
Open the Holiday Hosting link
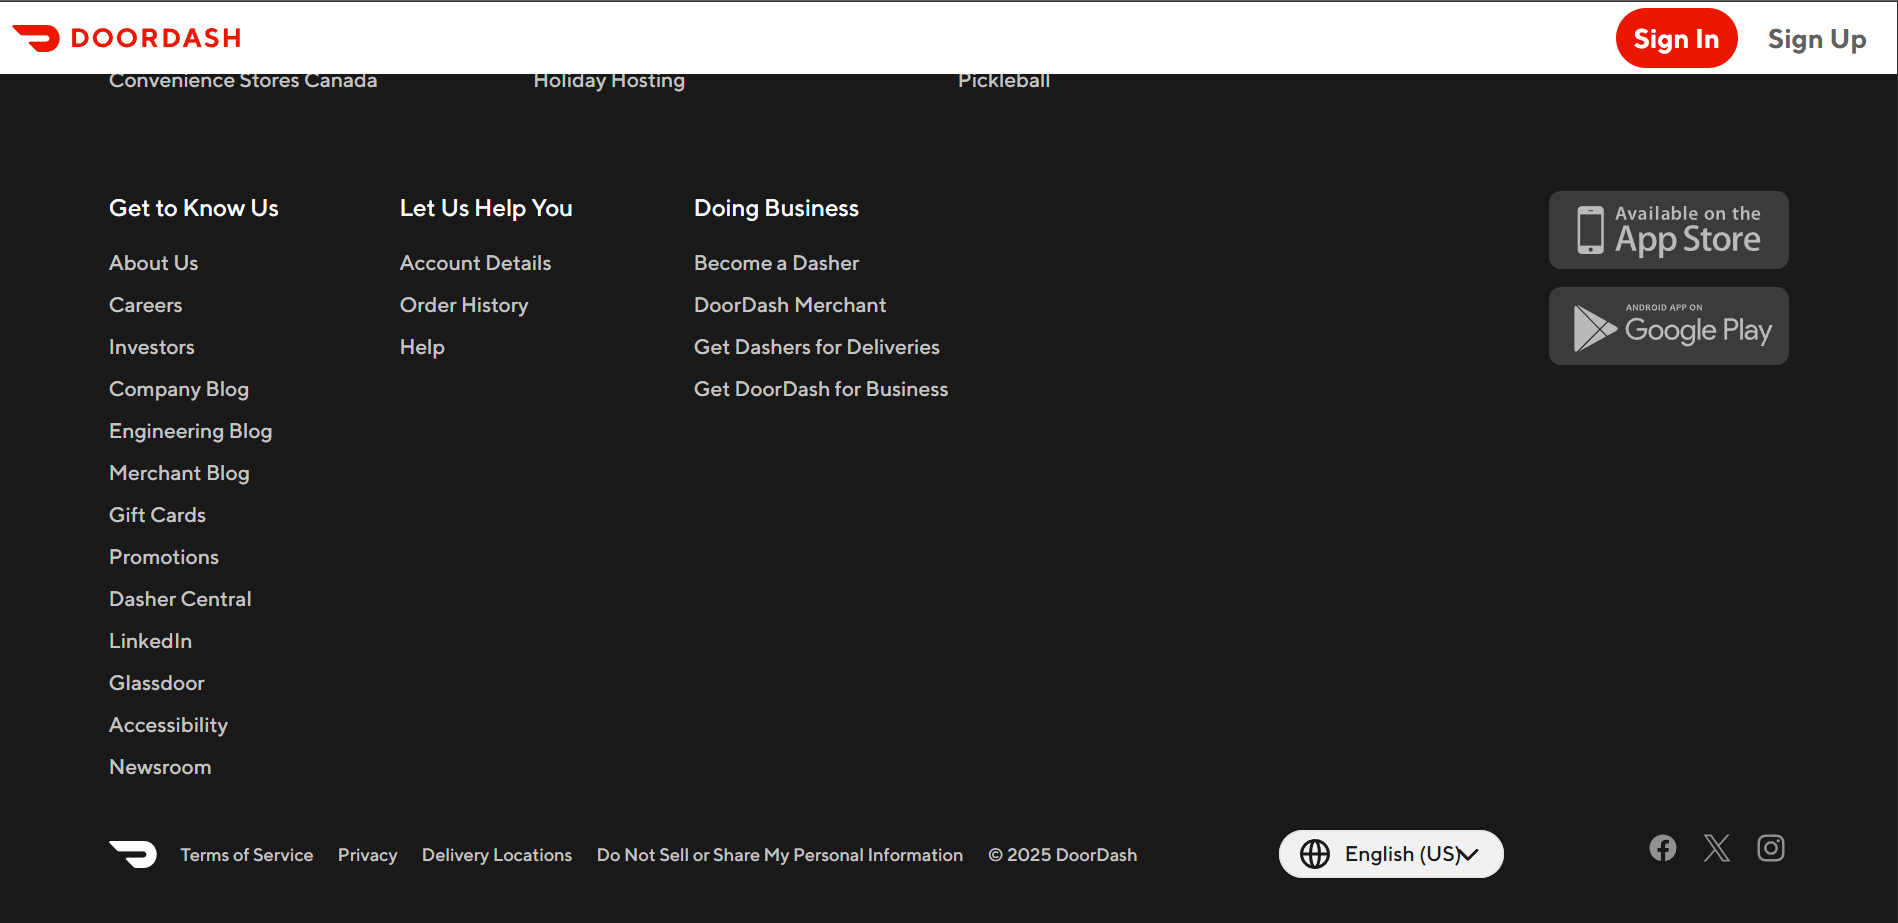tap(609, 81)
